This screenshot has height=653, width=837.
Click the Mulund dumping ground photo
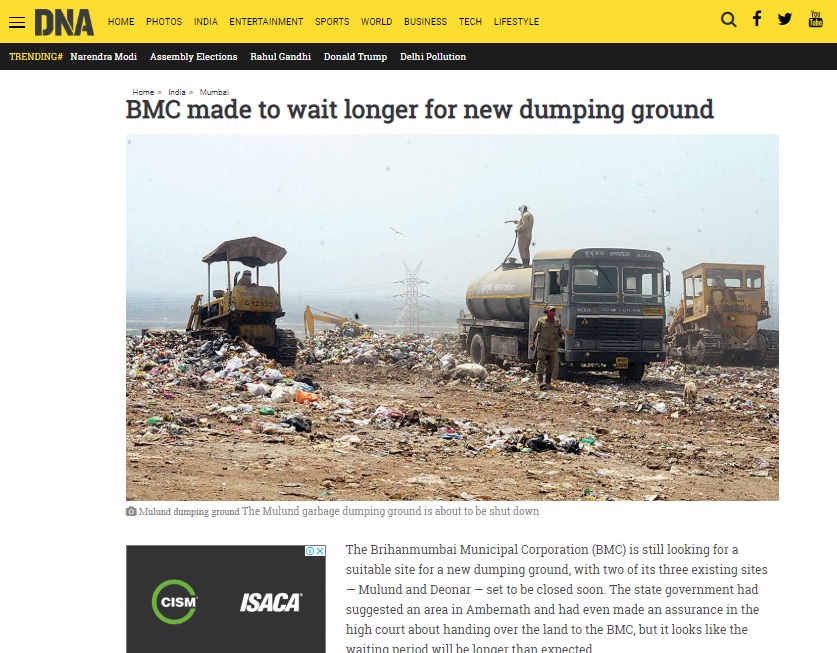click(452, 317)
